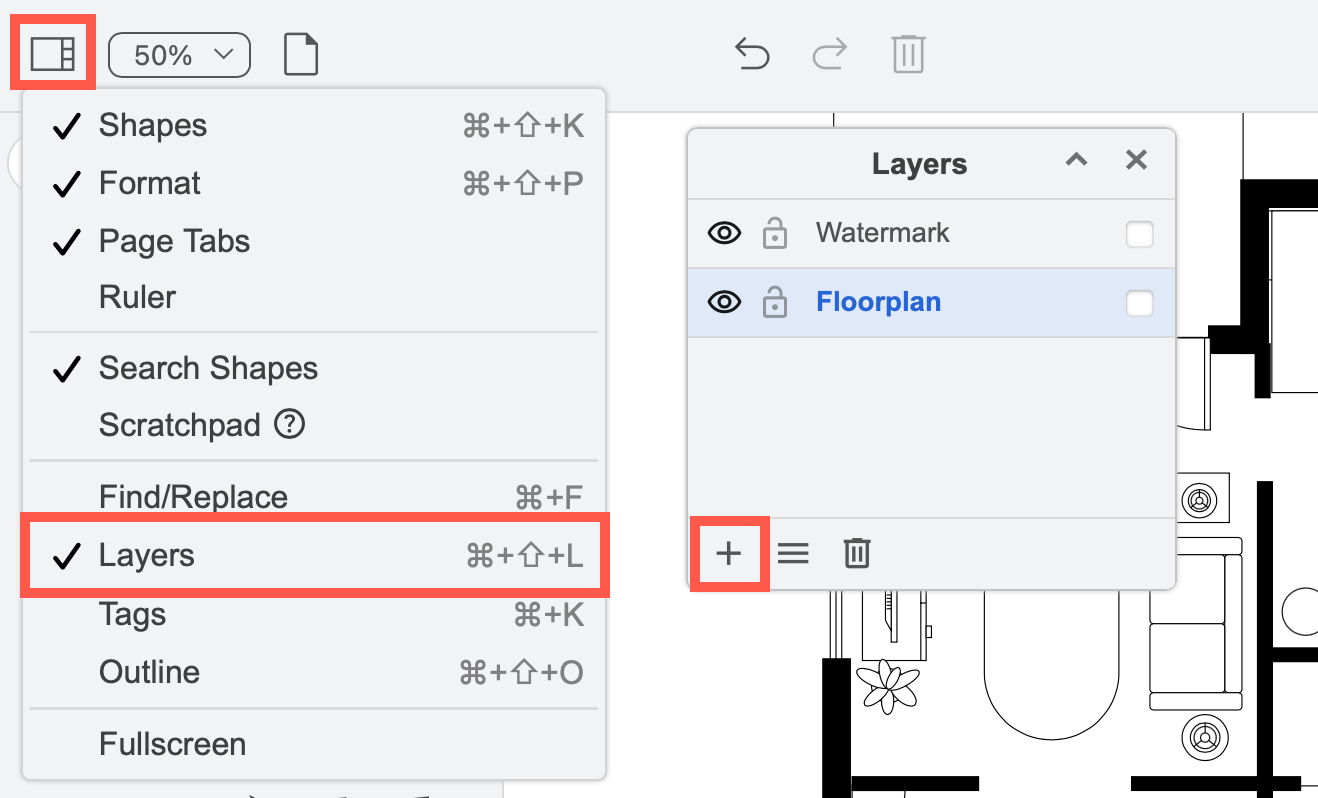
Task: Open the 50% zoom dropdown
Action: (x=179, y=54)
